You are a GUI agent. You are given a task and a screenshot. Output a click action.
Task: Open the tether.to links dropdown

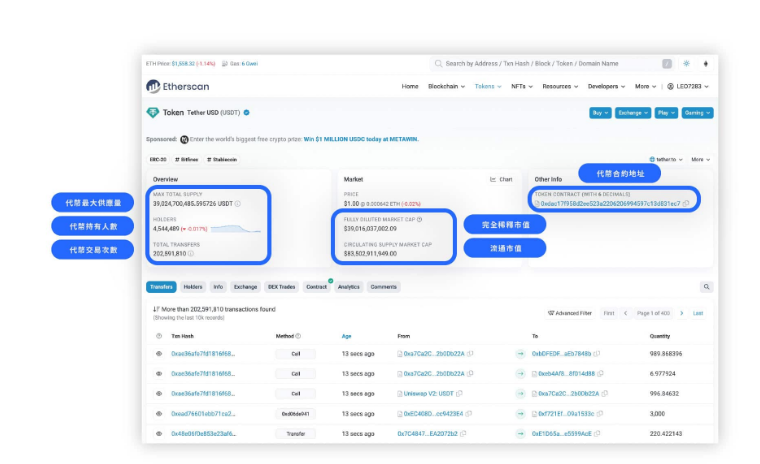[x=666, y=160]
